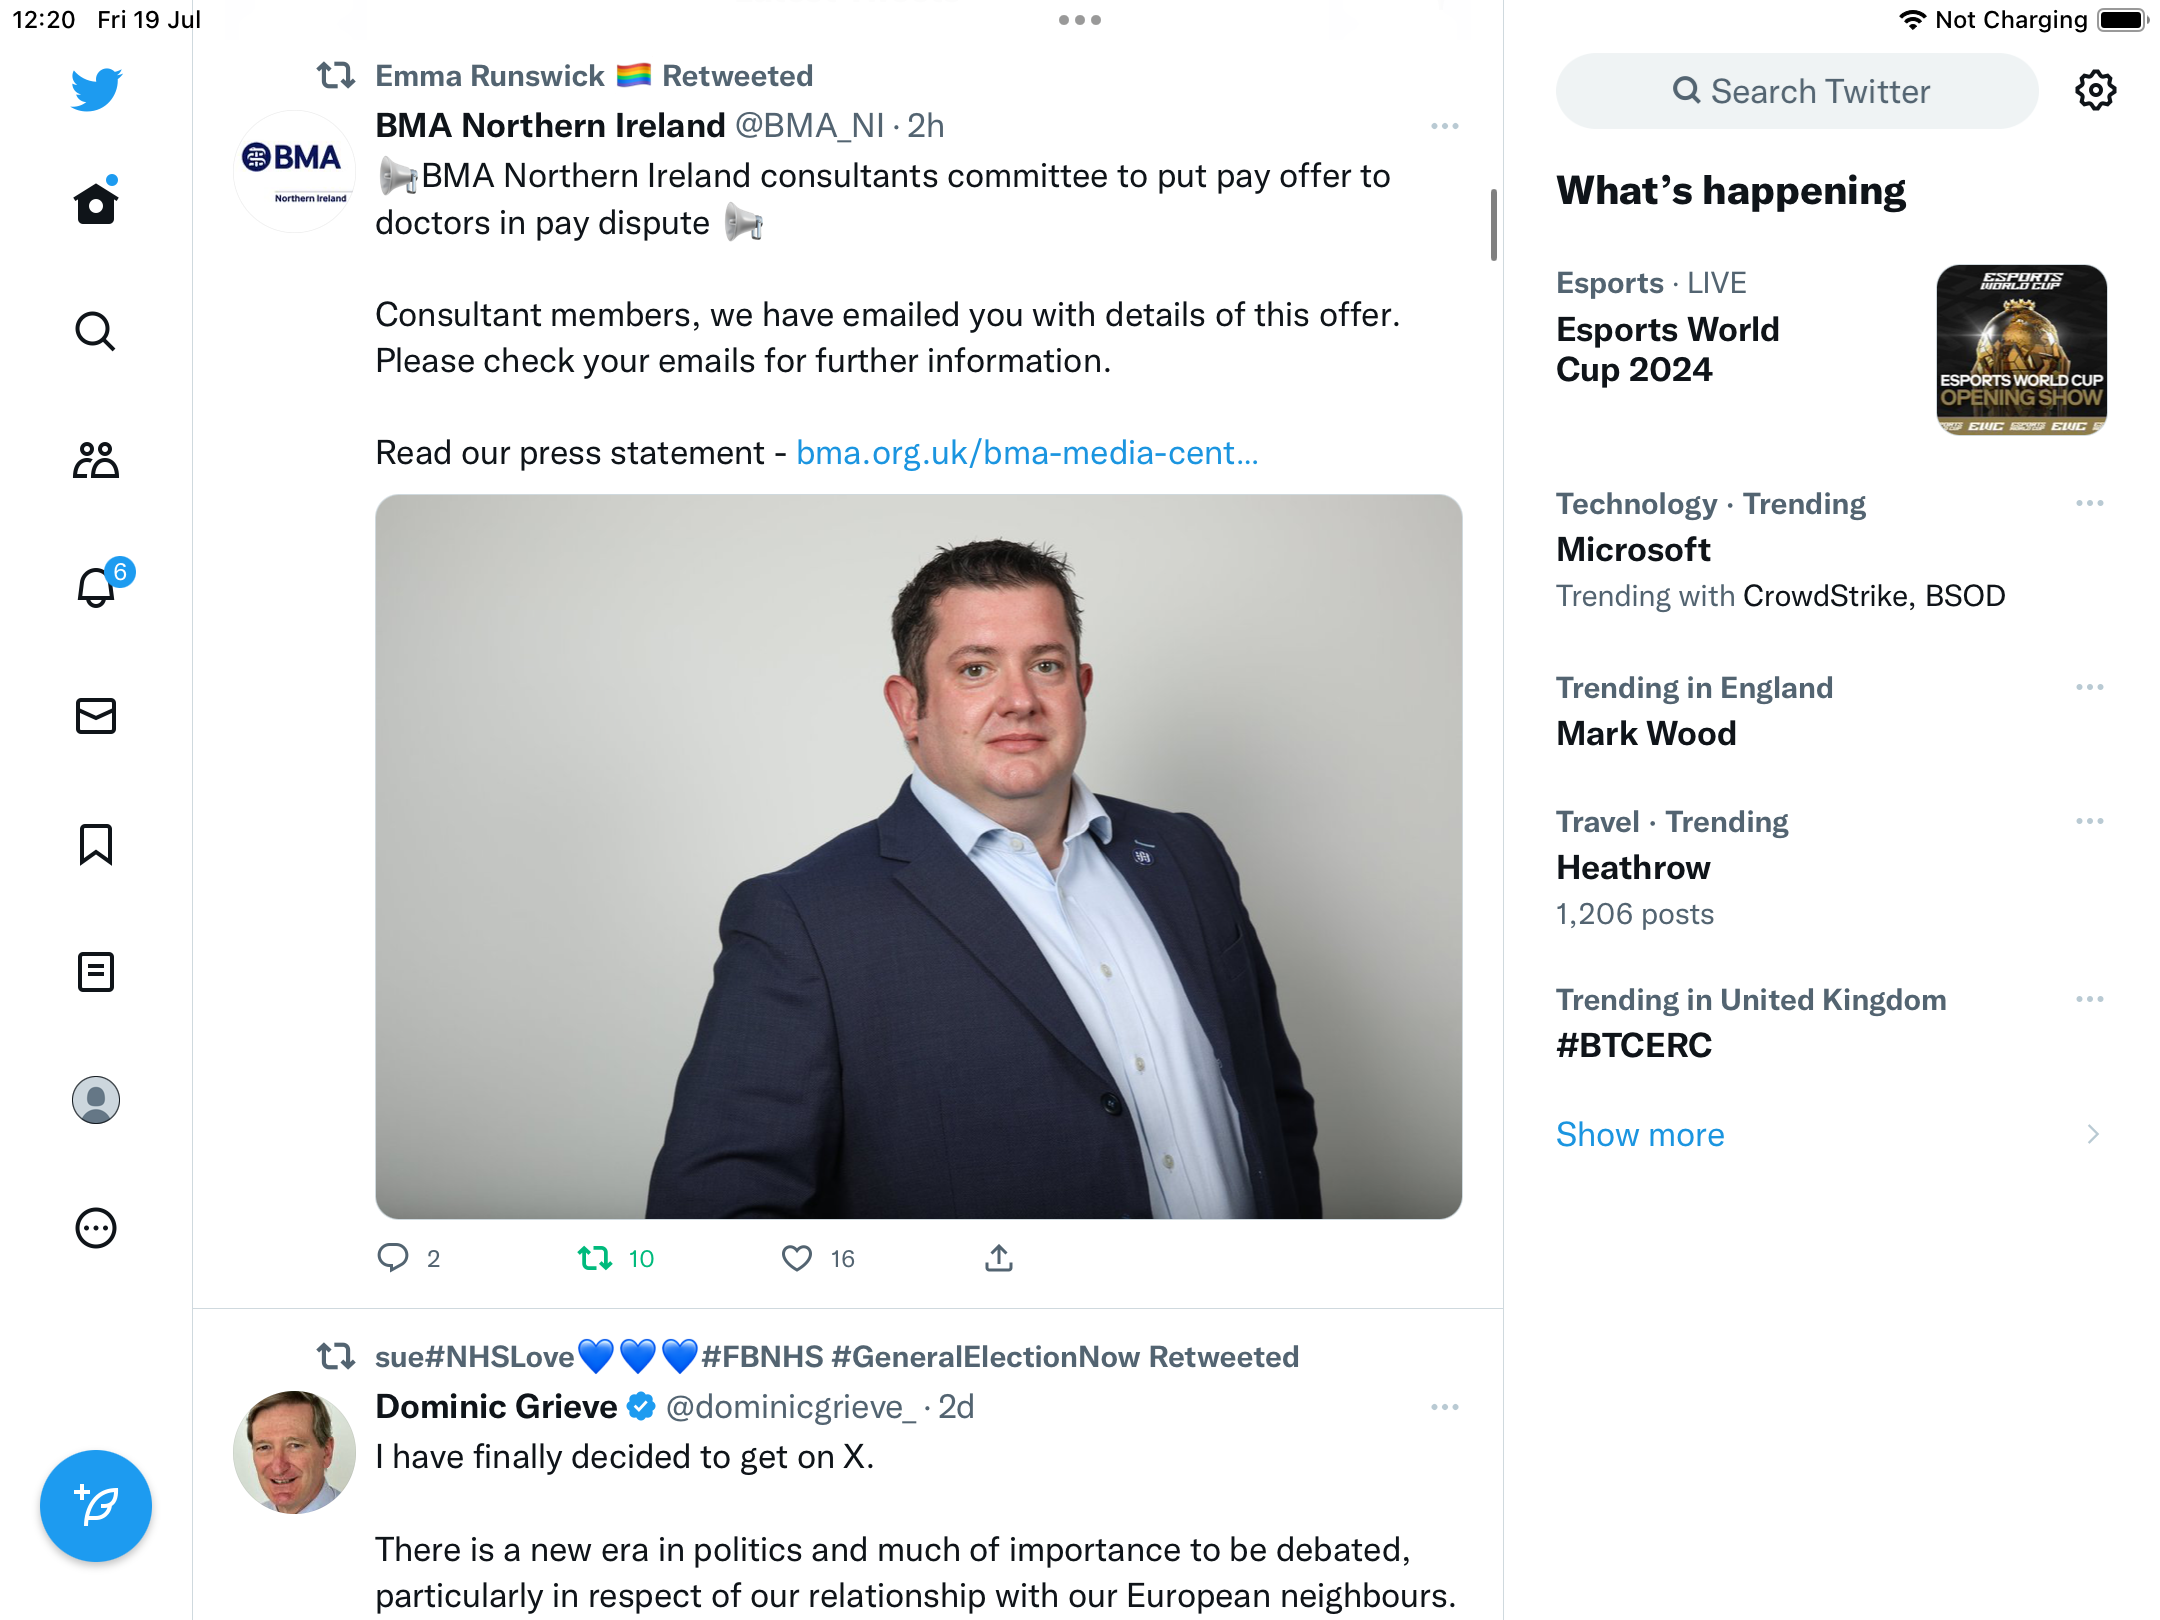
Task: Open the bma.org.uk press statement link
Action: point(1027,453)
